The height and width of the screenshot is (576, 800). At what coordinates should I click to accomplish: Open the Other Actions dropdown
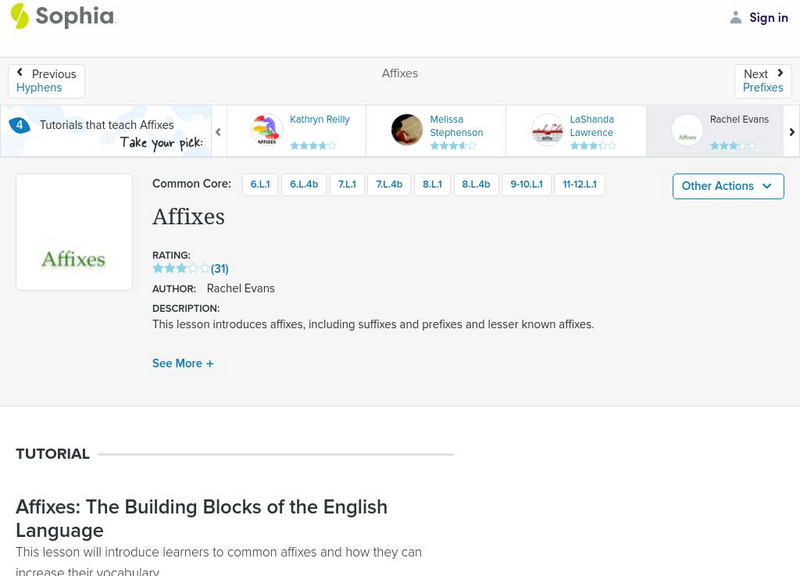[x=727, y=186]
